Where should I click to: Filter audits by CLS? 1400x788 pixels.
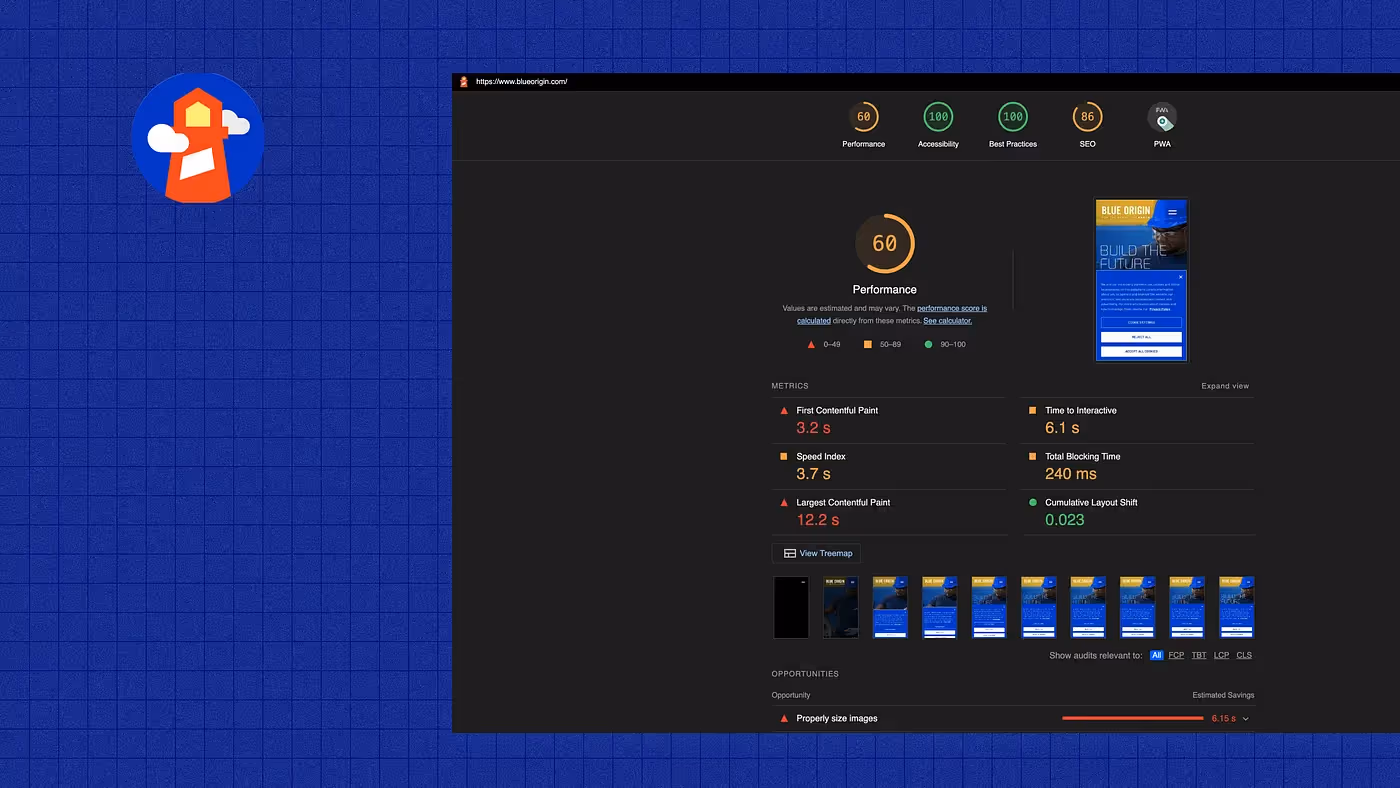pyautogui.click(x=1244, y=656)
